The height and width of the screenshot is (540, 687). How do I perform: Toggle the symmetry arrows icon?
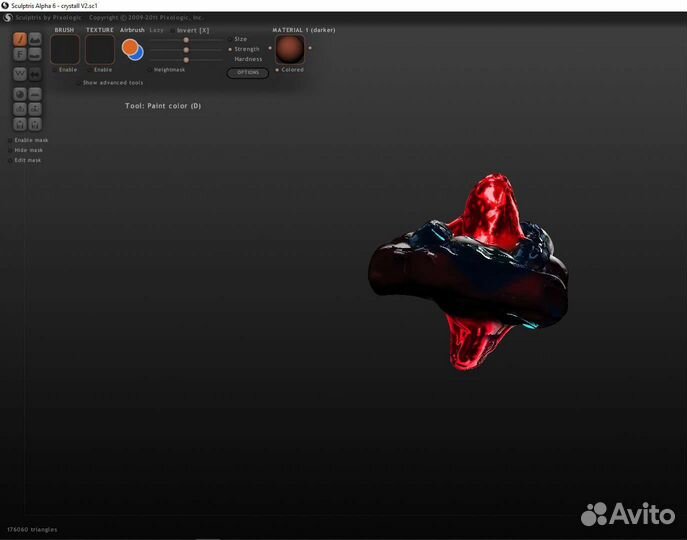click(x=35, y=74)
